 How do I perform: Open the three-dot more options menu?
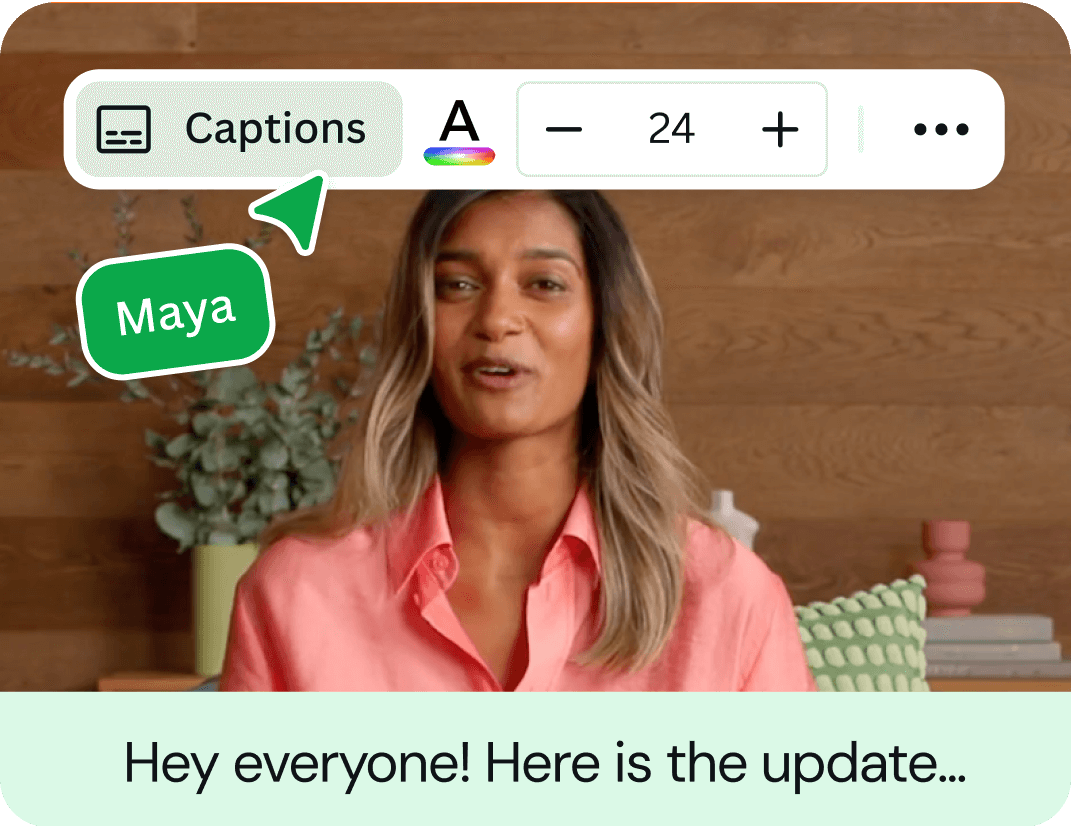[941, 129]
